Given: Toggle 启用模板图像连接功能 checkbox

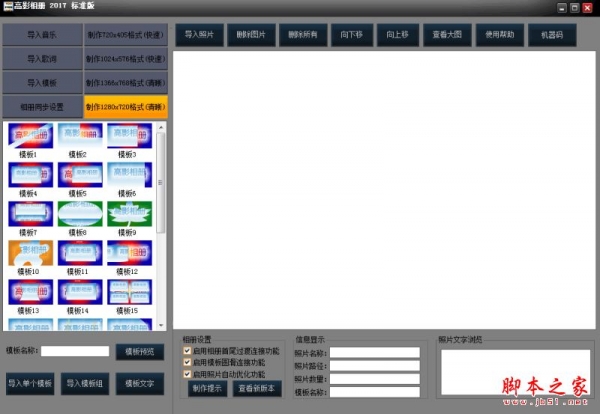Looking at the screenshot, I should pyautogui.click(x=187, y=362).
